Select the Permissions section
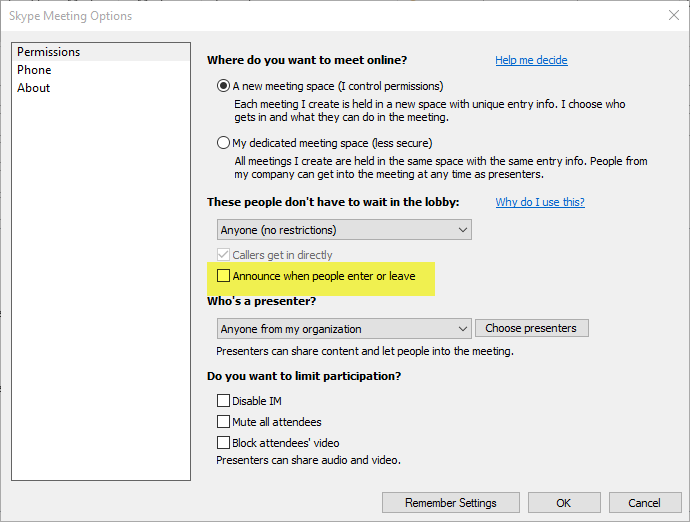Viewport: 690px width, 522px height. coord(48,52)
